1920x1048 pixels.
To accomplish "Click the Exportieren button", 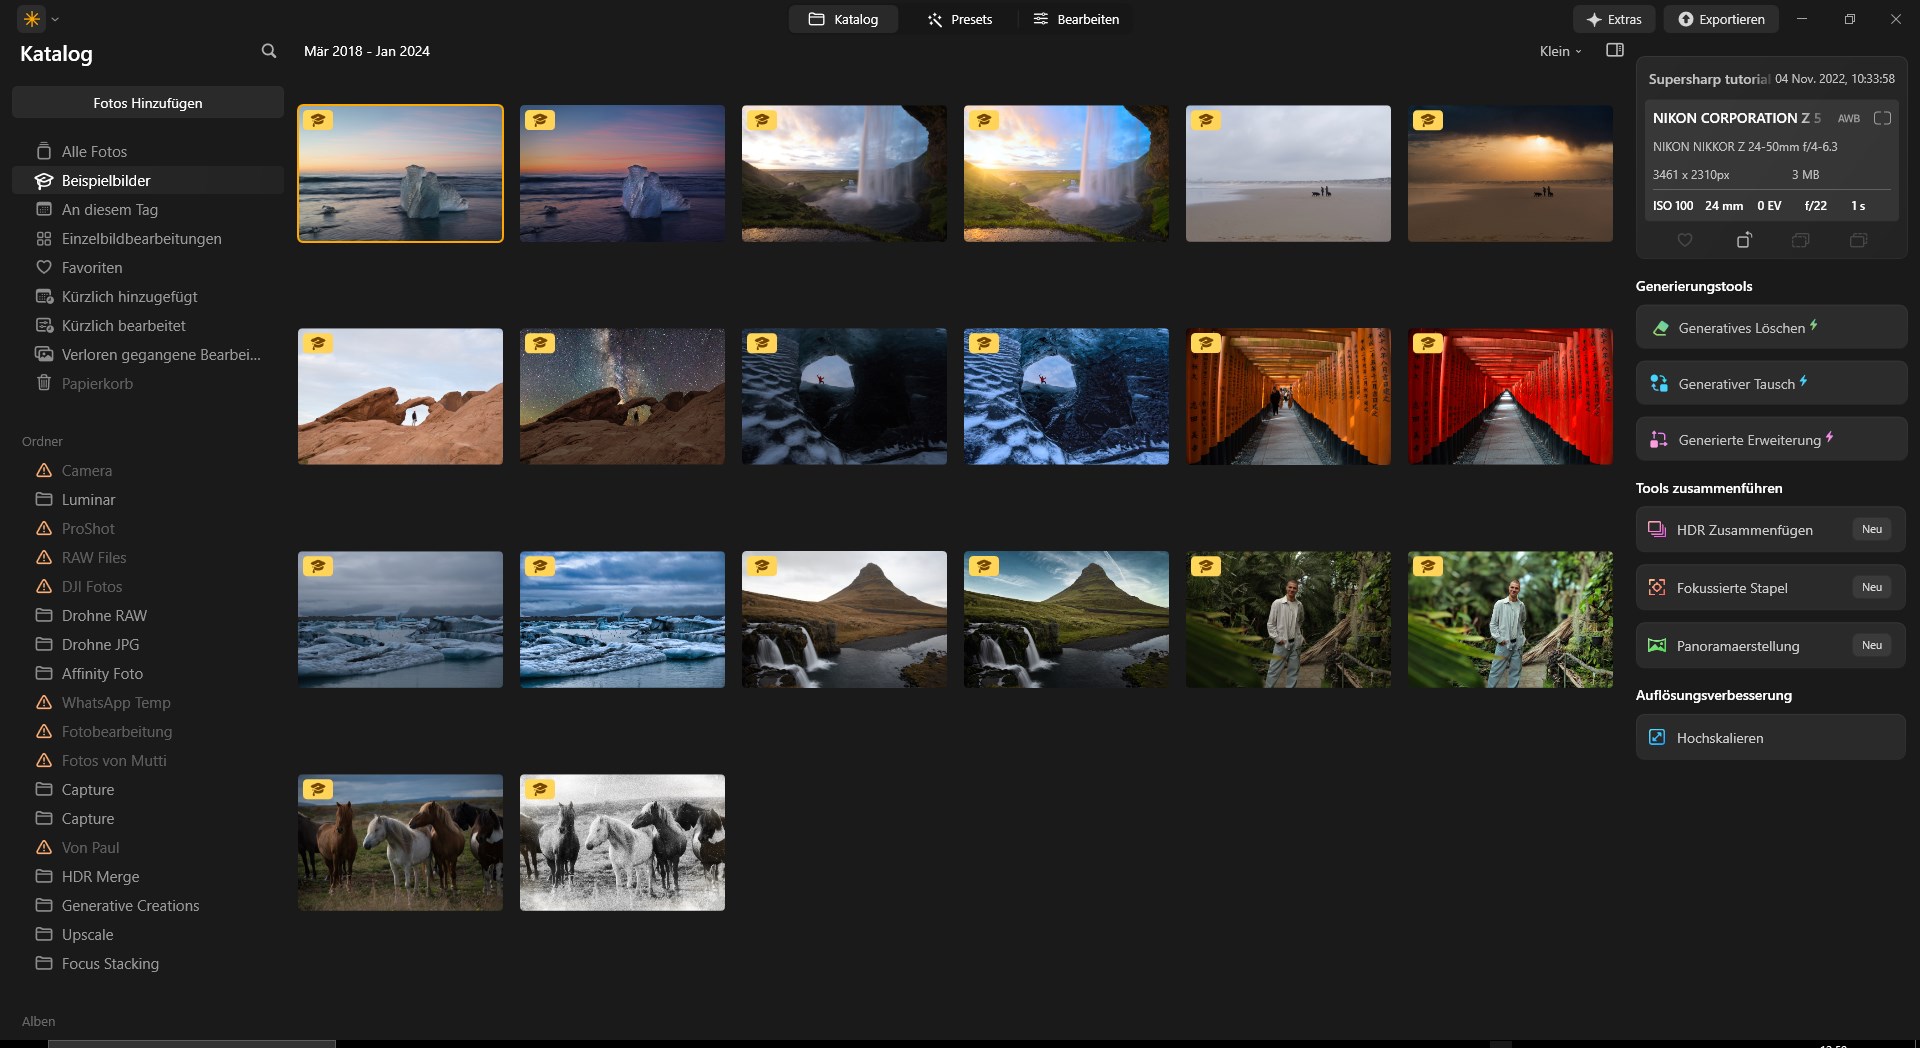I will click(1722, 18).
